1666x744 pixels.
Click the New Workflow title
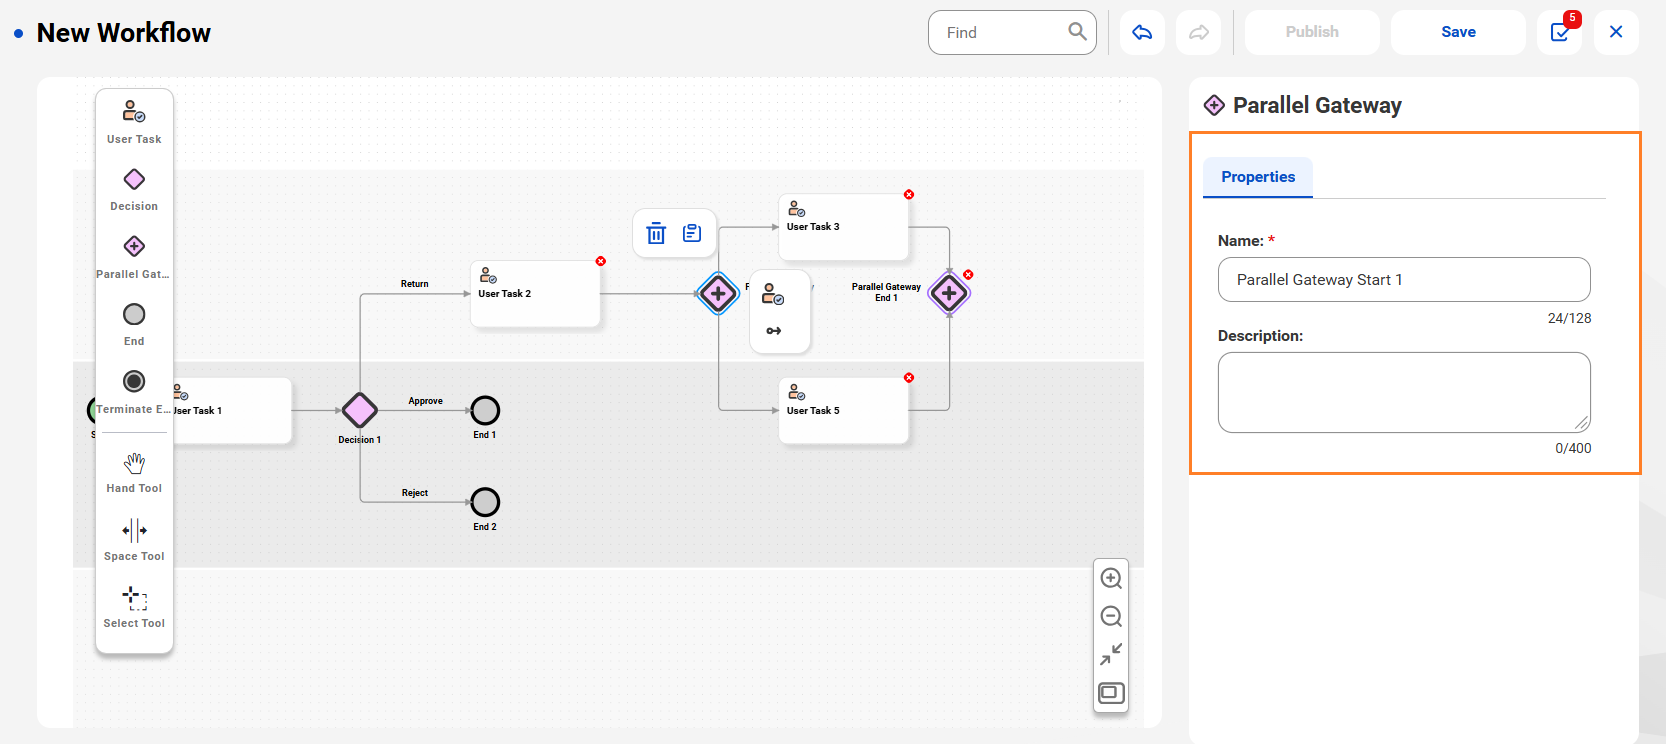(x=124, y=33)
